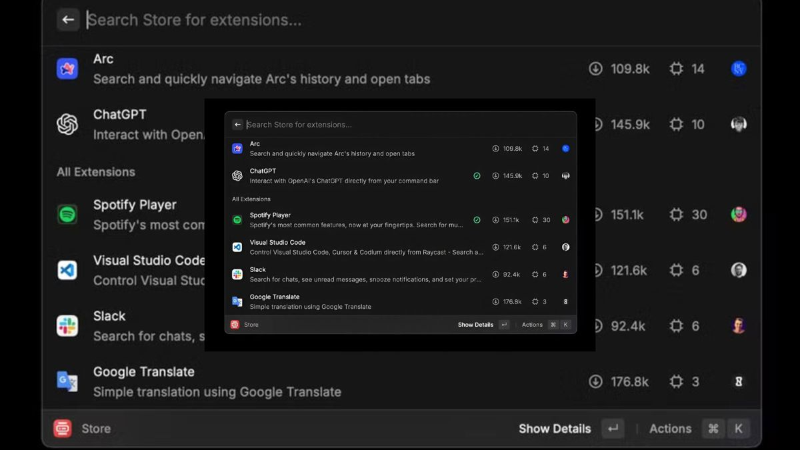Click the back arrow beside the large search field
Viewport: 800px width, 450px height.
(x=68, y=20)
